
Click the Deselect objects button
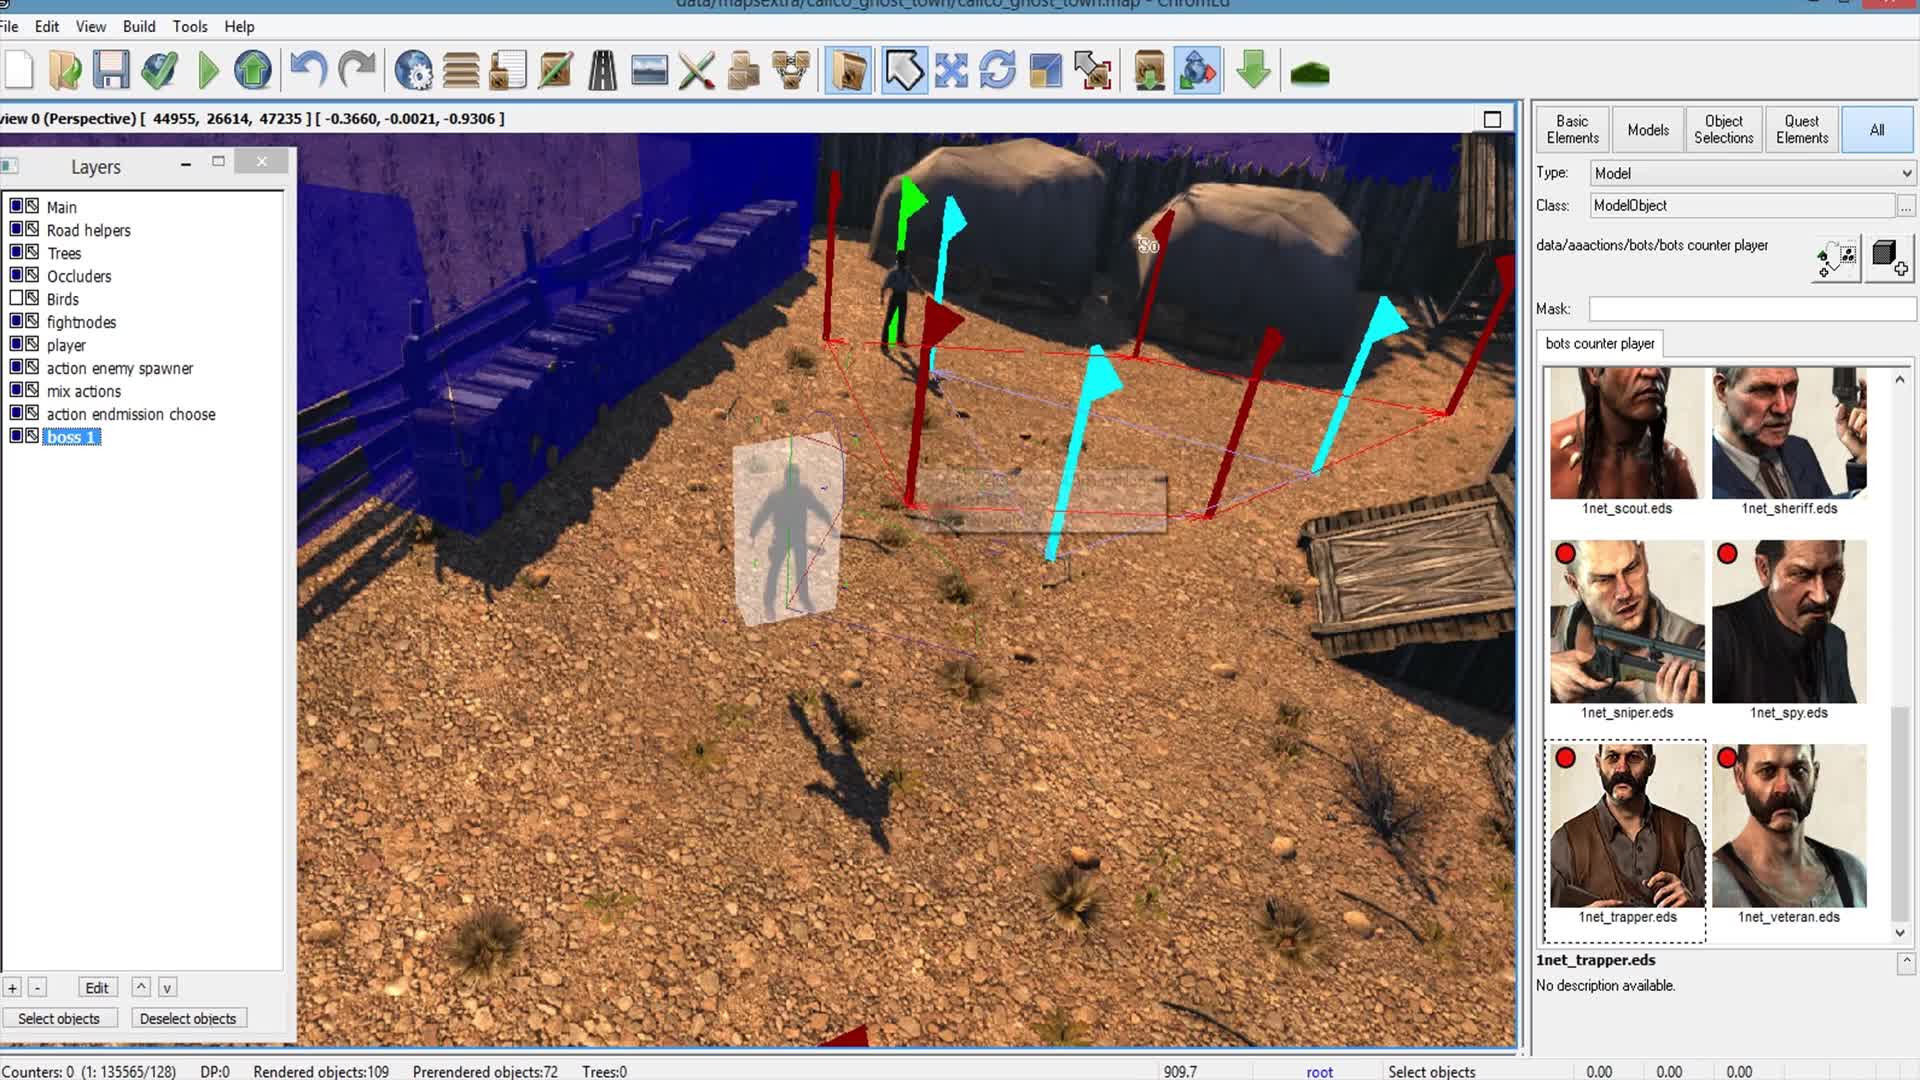[188, 1017]
